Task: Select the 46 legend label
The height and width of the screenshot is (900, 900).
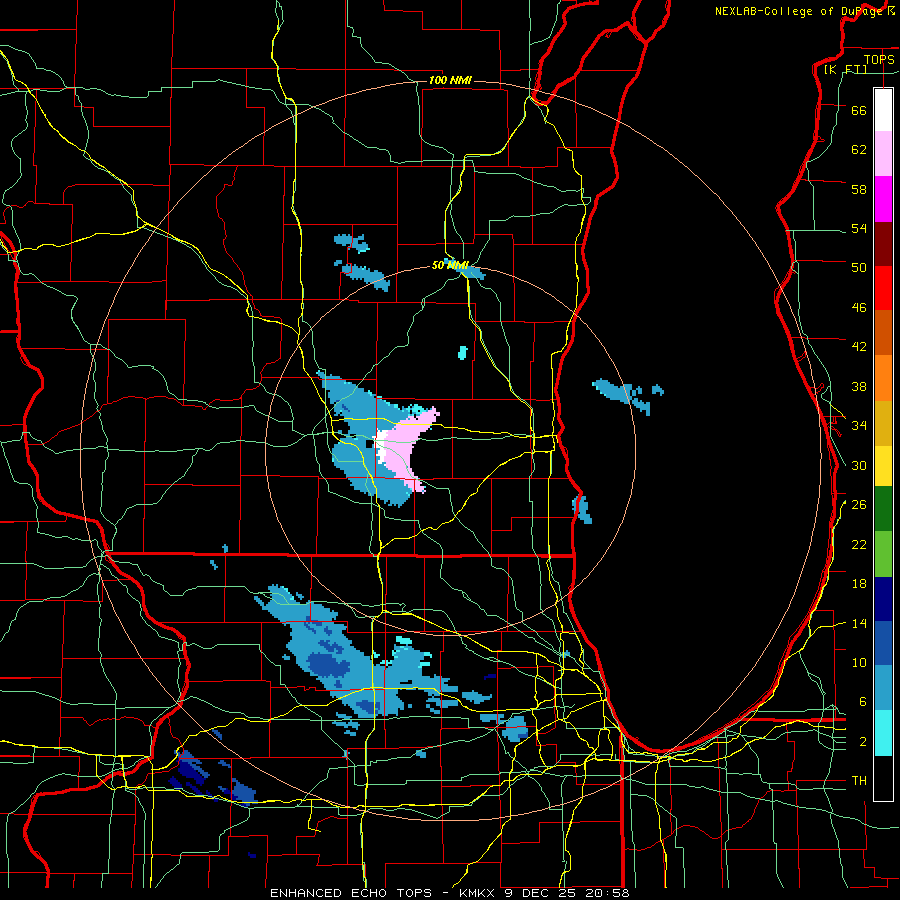Action: pyautogui.click(x=859, y=307)
